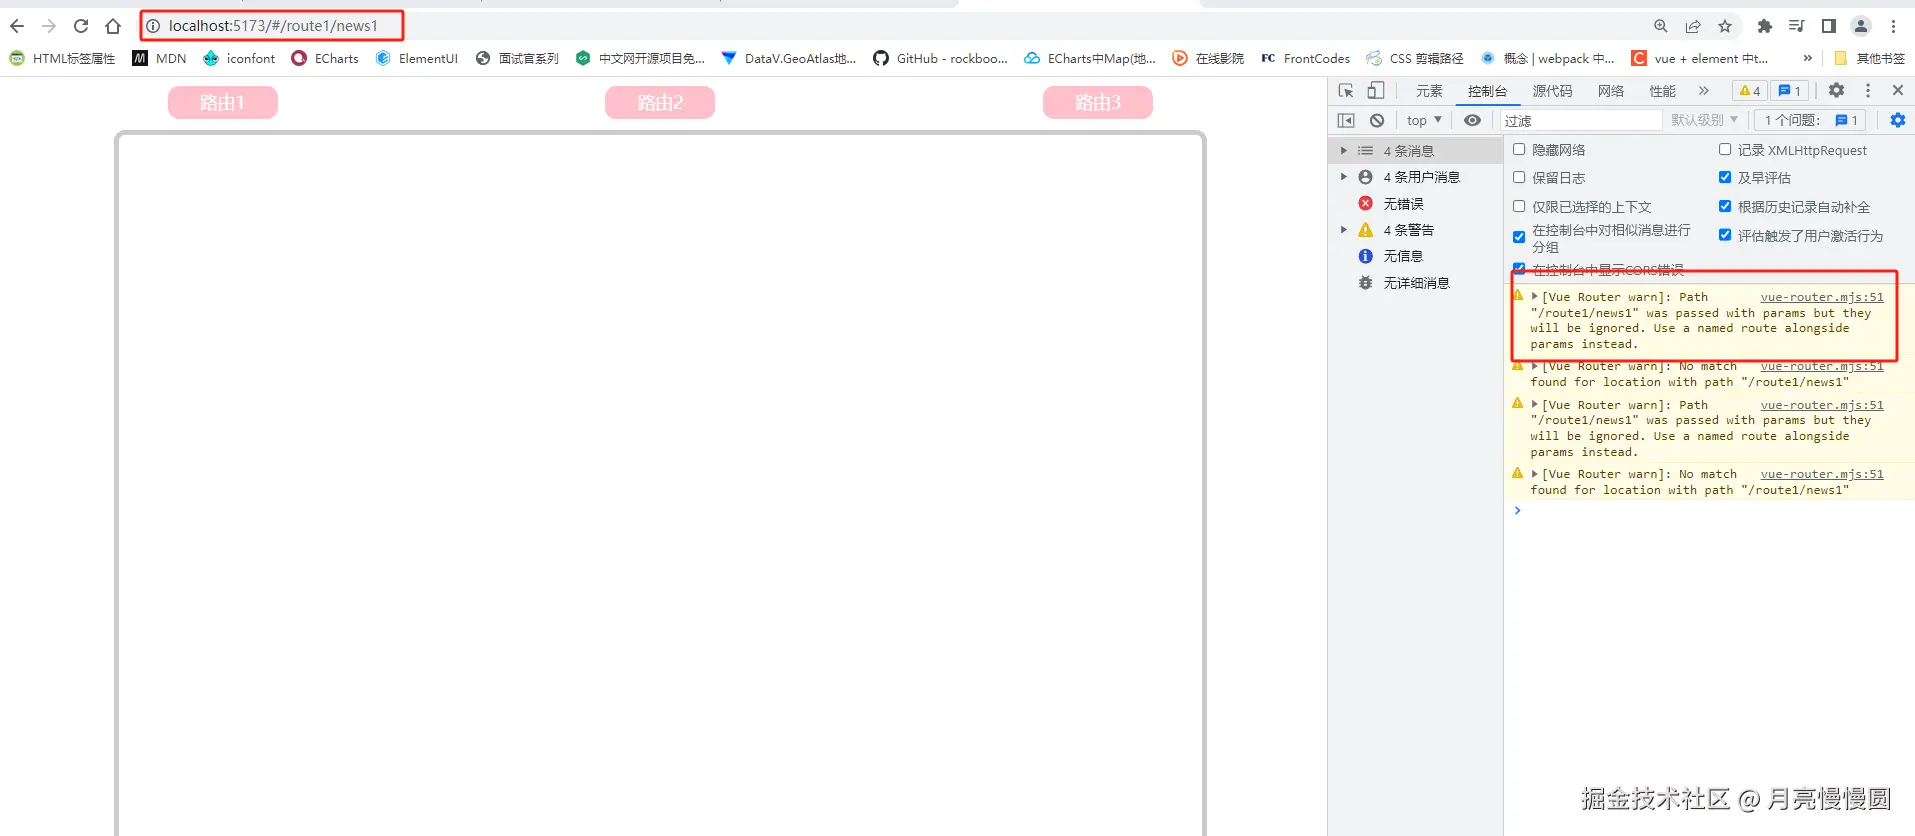Image resolution: width=1915 pixels, height=836 pixels.
Task: Open the first vue-router.mjs:51 source link
Action: (x=1822, y=297)
